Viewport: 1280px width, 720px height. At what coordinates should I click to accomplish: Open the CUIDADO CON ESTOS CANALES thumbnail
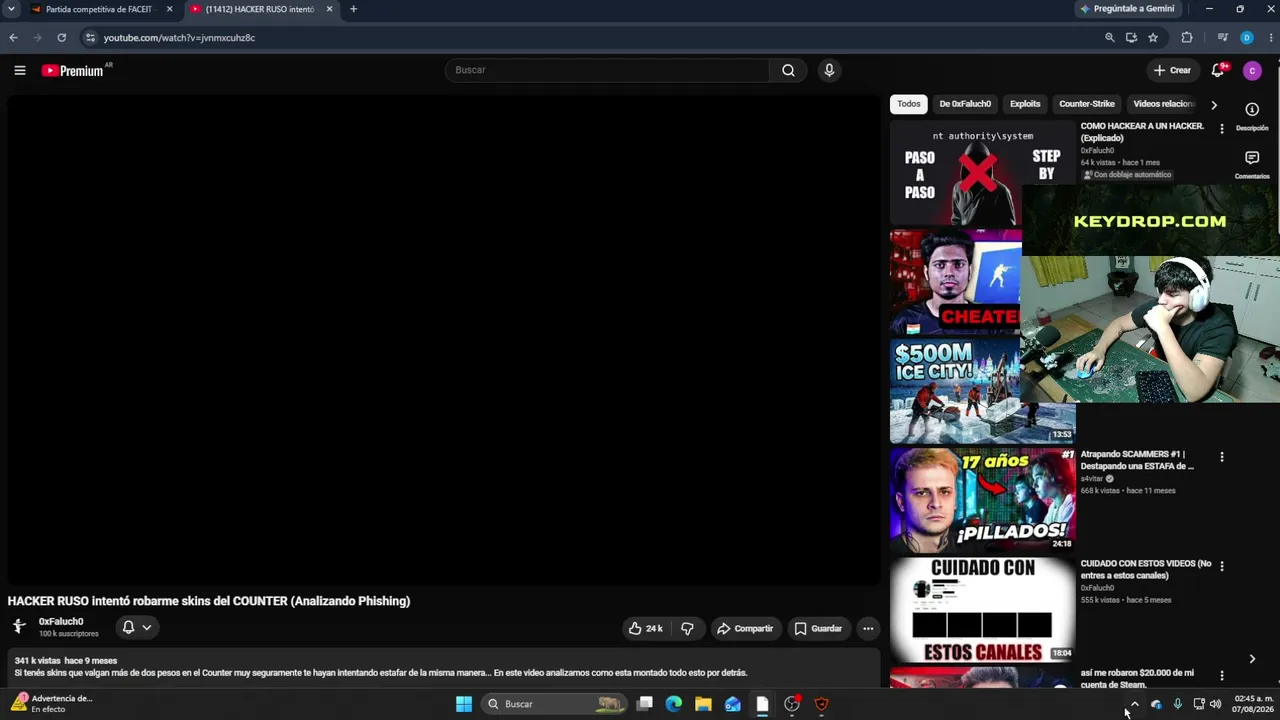coord(983,610)
